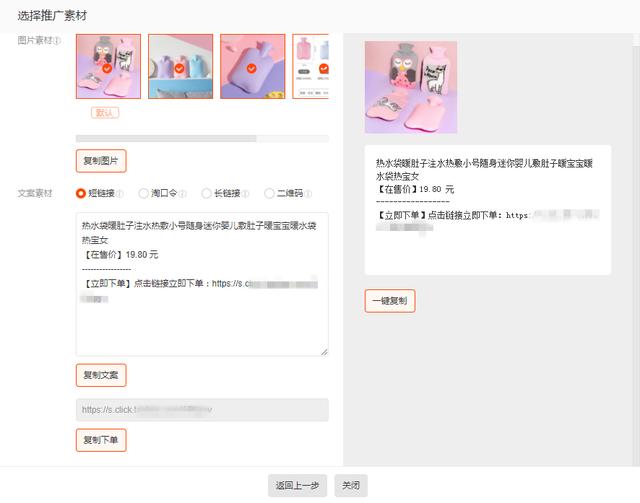Choose the 二维码 radio option
Viewport: 640px width, 503px height.
pyautogui.click(x=269, y=193)
